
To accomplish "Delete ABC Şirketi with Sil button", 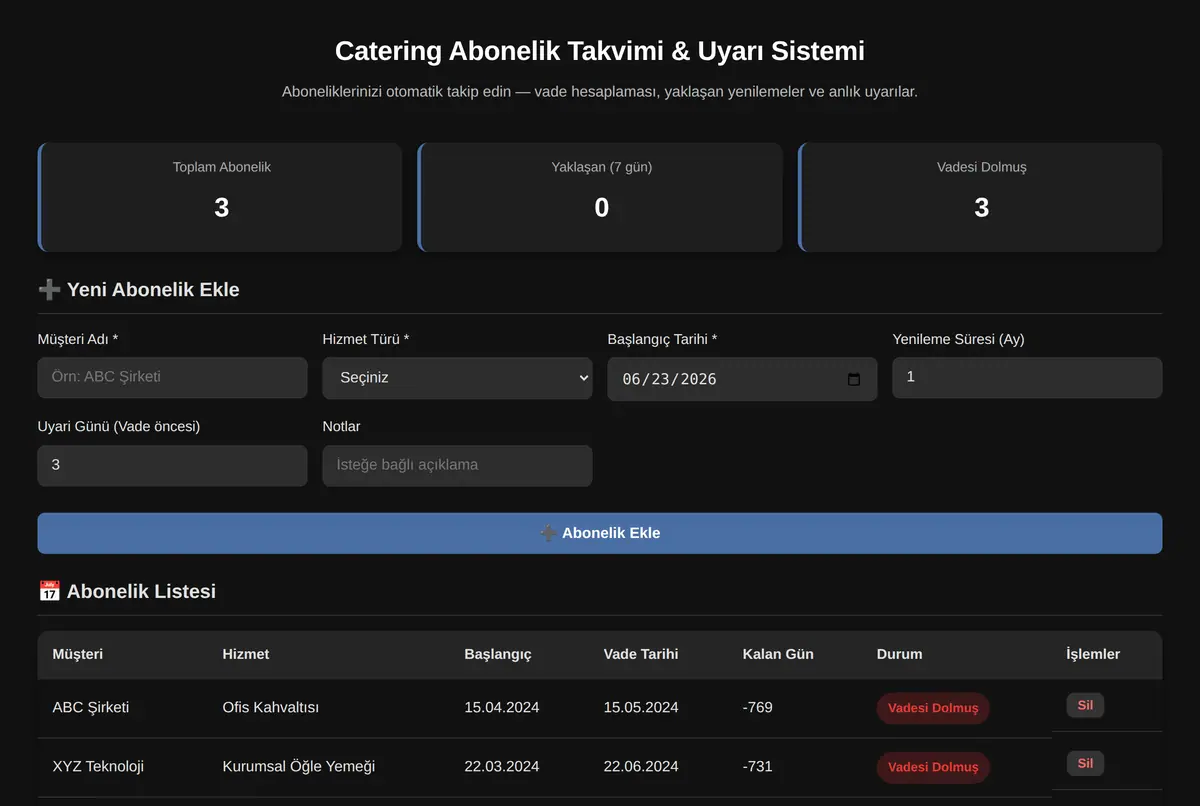I will click(x=1085, y=705).
